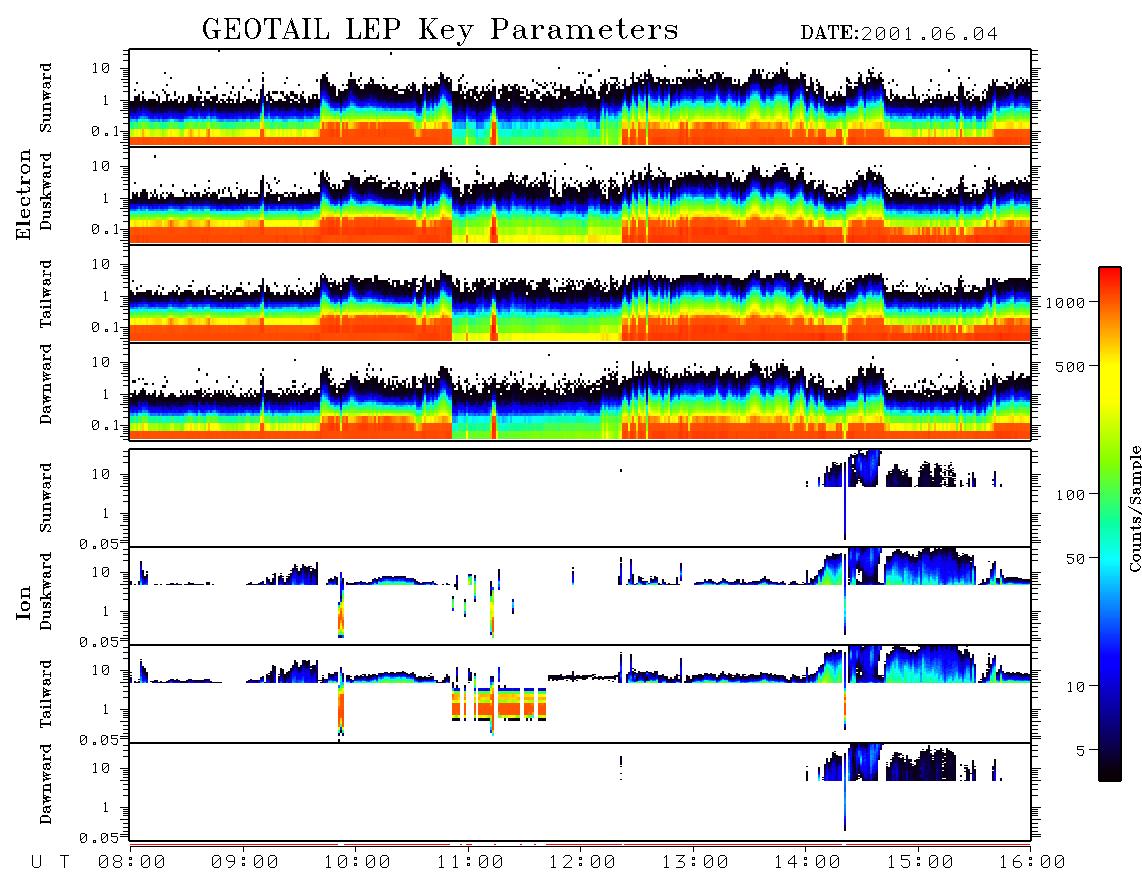Click the "16:00" time tick label
Viewport: 1142px width, 880px height.
(1032, 862)
